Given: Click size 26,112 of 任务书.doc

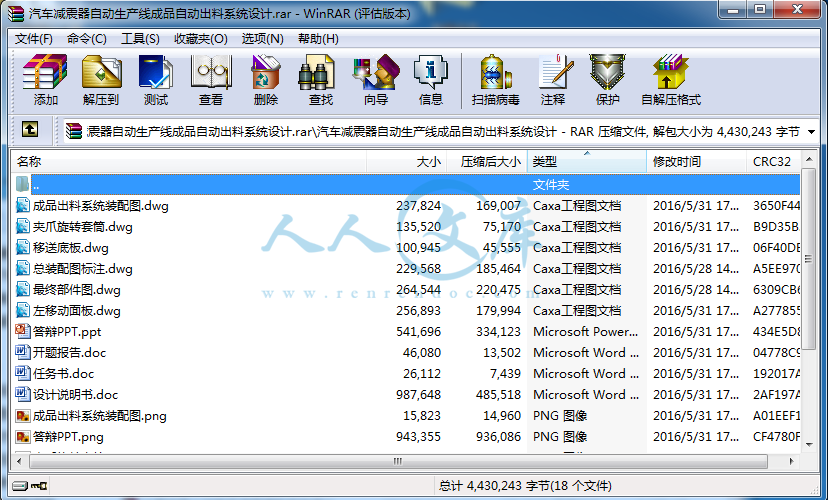Looking at the screenshot, I should pos(421,374).
